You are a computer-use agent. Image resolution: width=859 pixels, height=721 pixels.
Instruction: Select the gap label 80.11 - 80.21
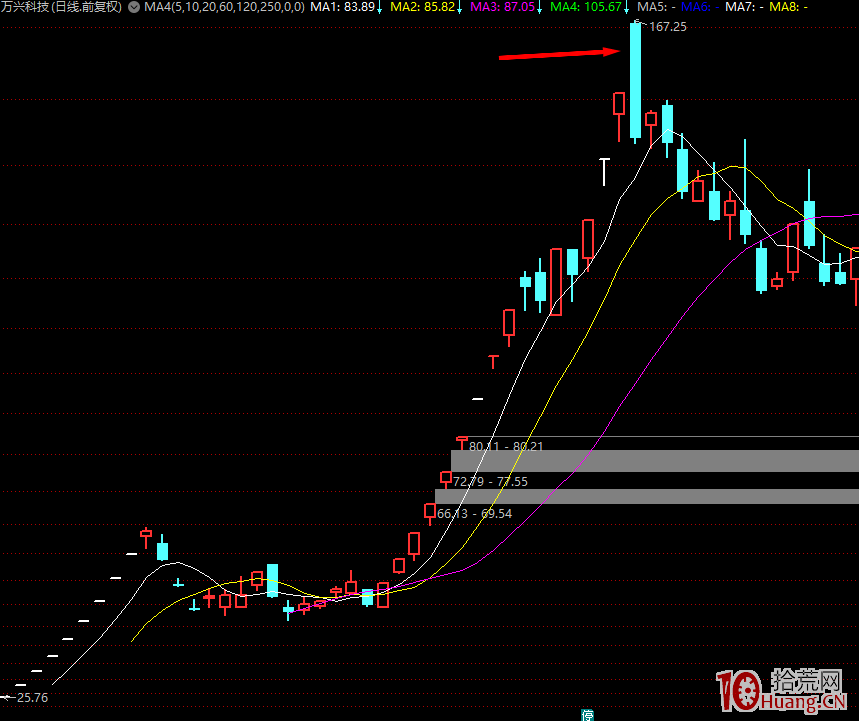(506, 446)
